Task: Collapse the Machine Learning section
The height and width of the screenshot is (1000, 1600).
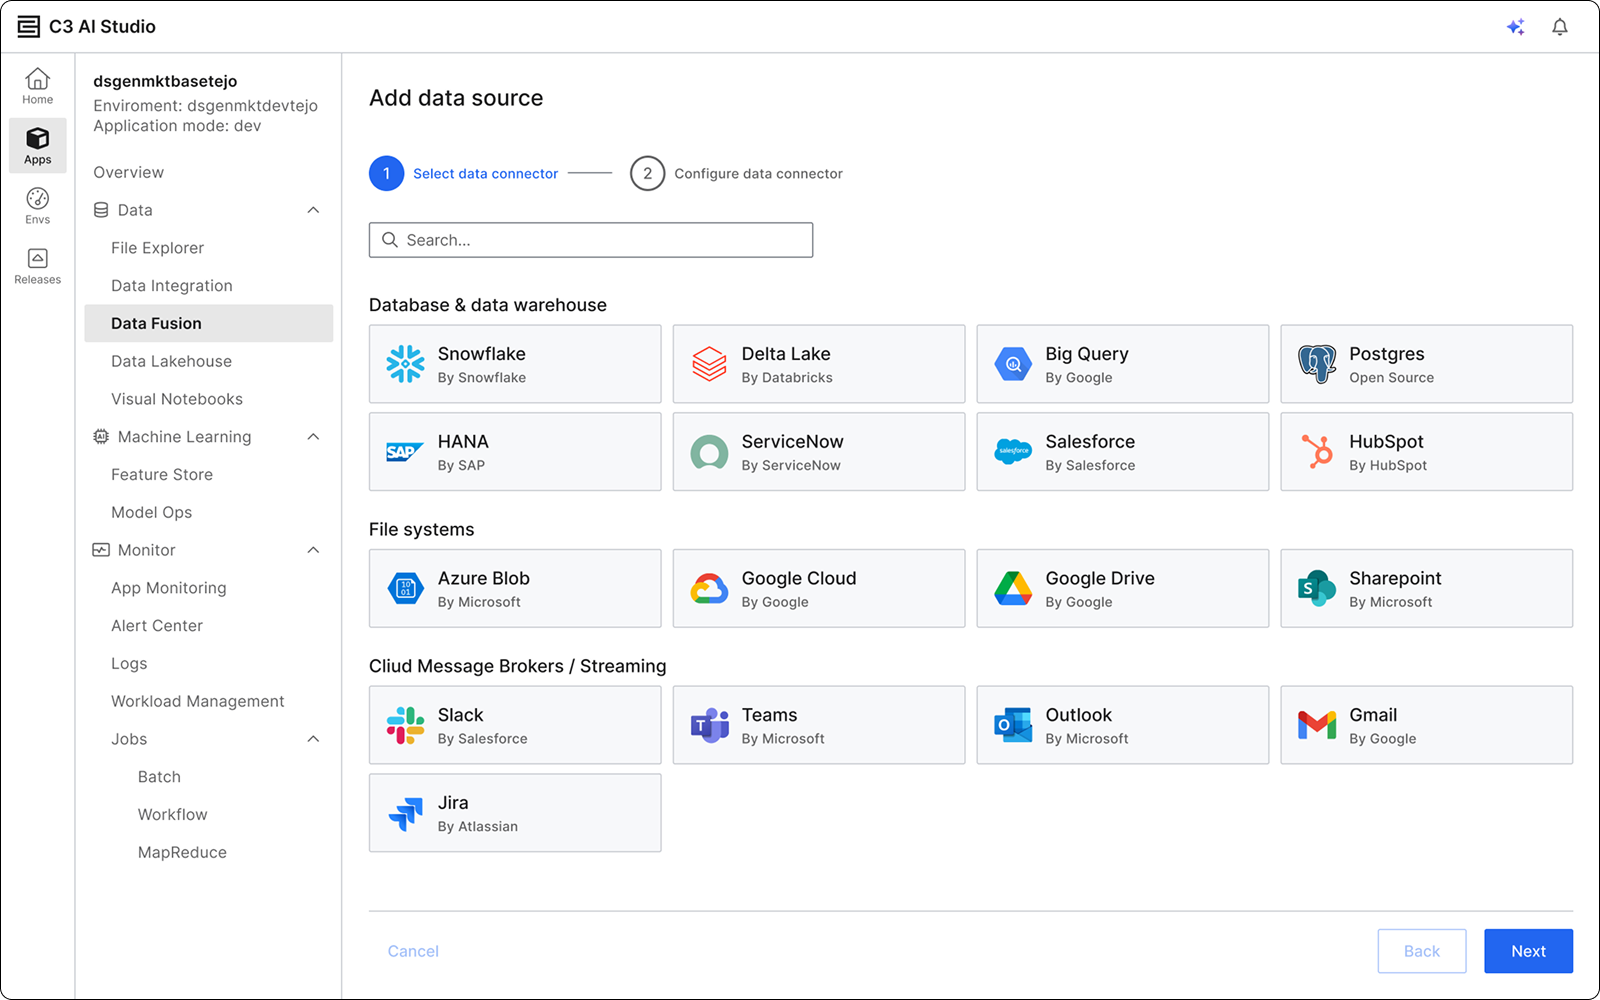Action: pos(313,437)
